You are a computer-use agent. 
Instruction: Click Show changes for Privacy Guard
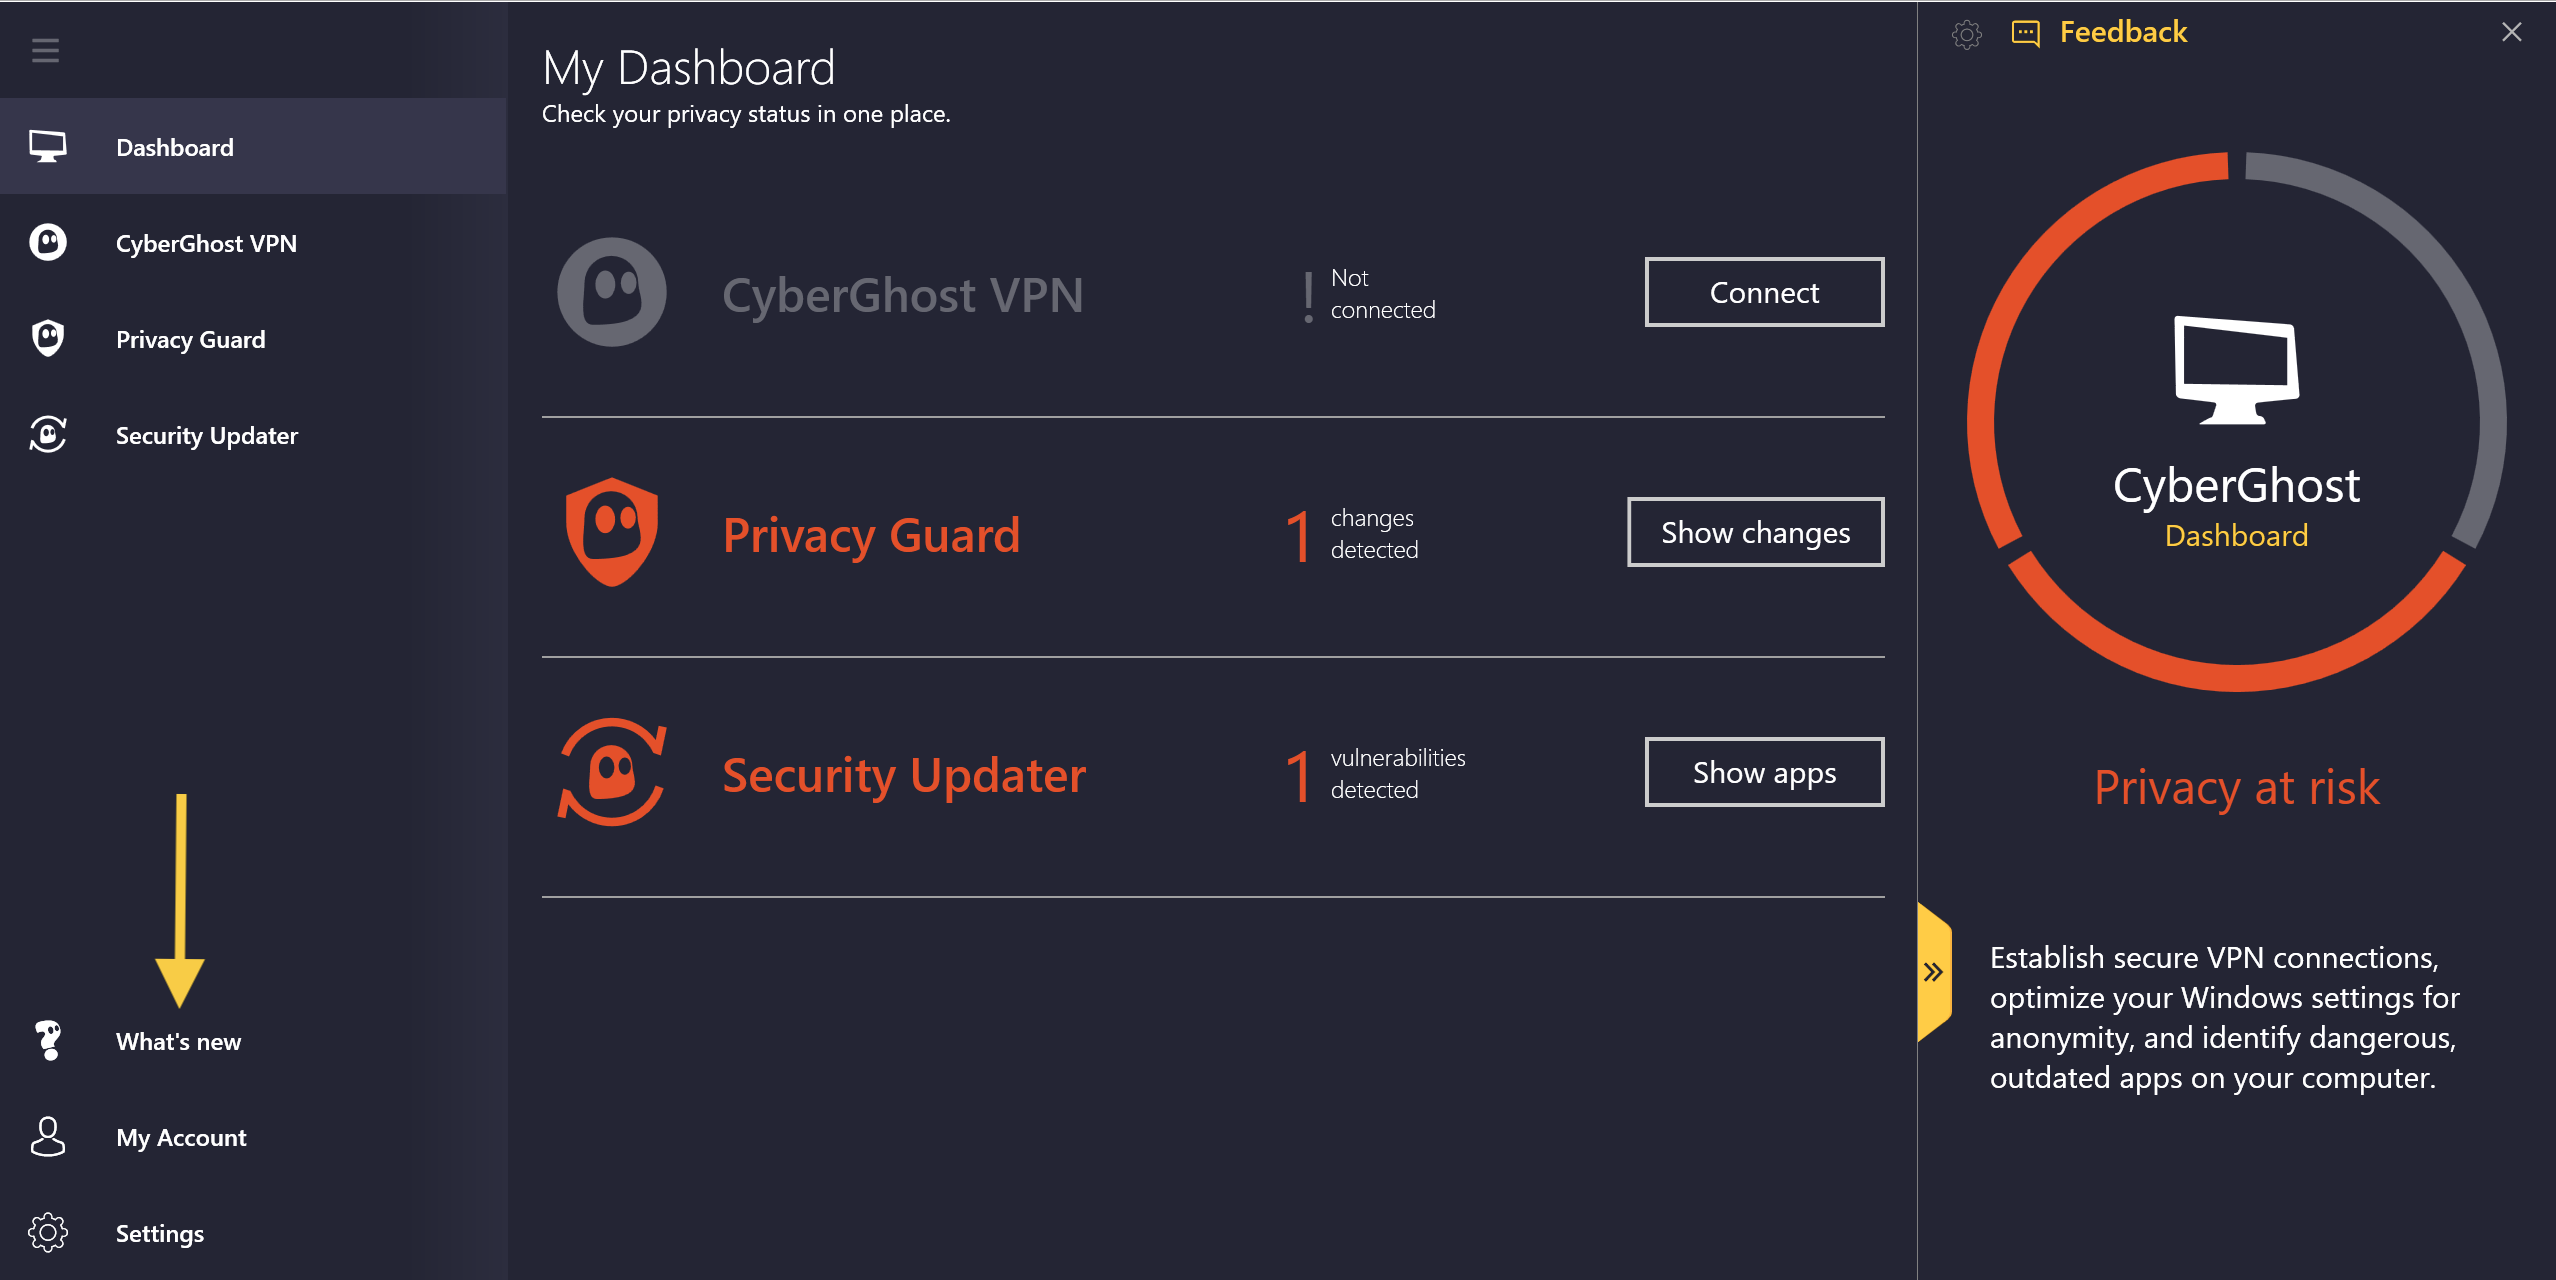1755,532
